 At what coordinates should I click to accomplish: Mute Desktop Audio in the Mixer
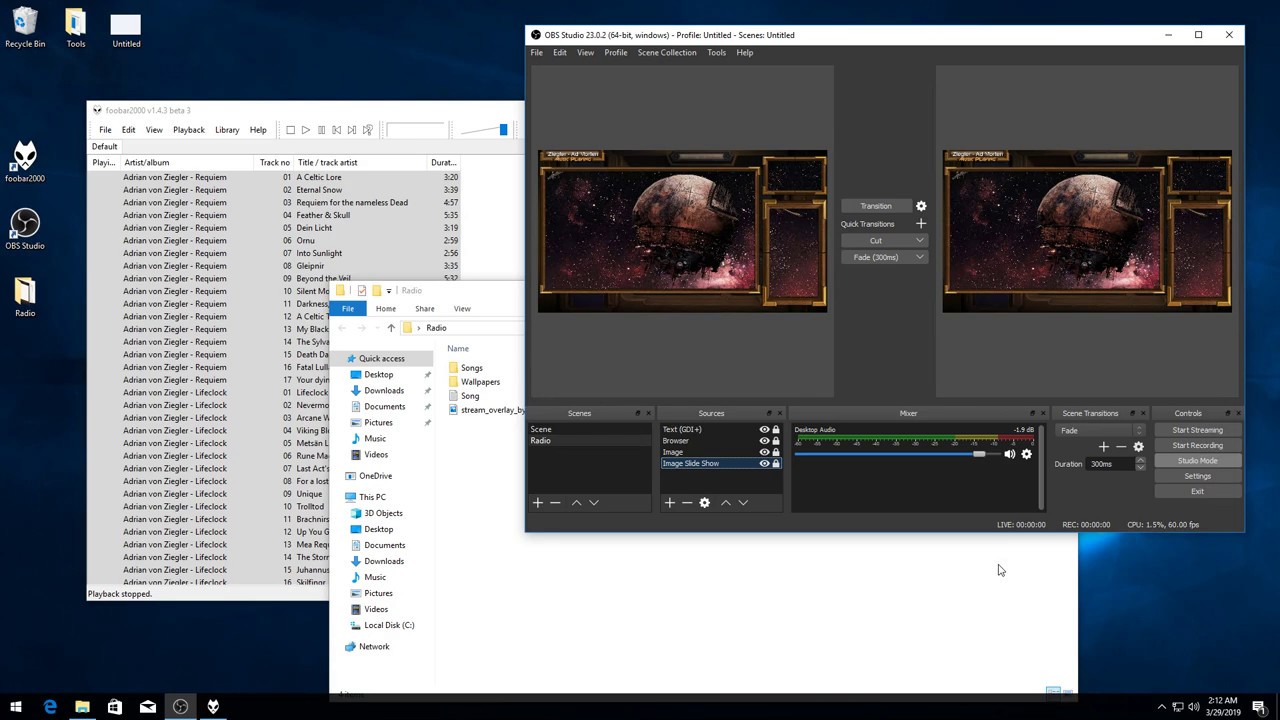pos(1010,454)
